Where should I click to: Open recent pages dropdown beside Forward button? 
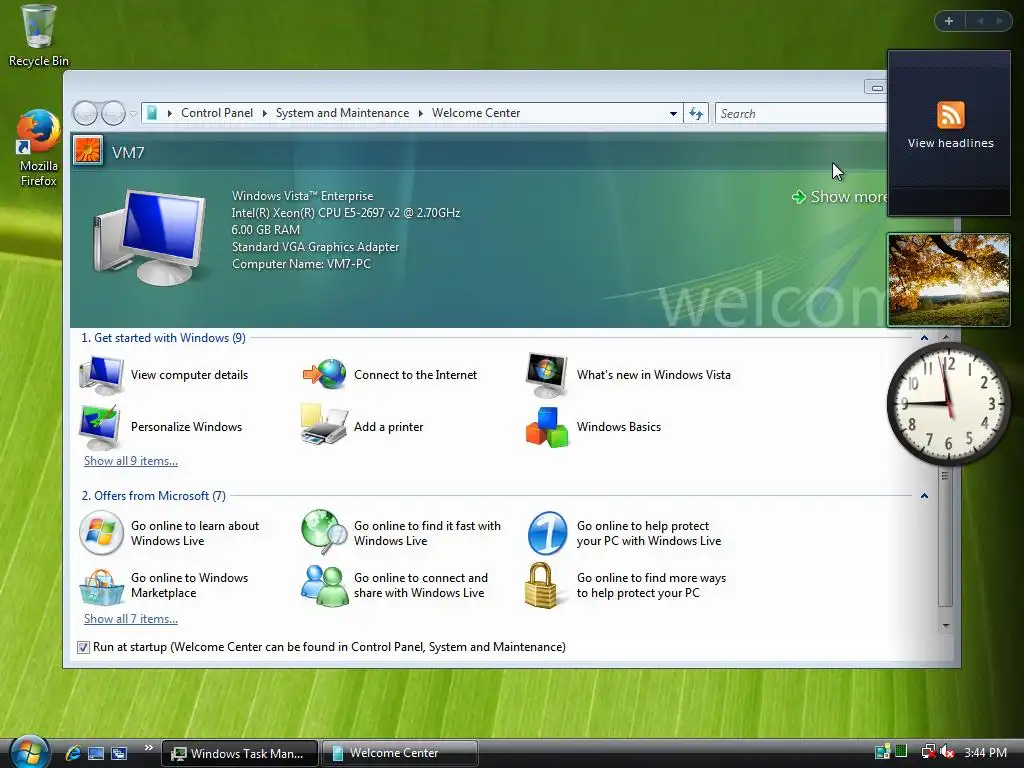pos(133,114)
